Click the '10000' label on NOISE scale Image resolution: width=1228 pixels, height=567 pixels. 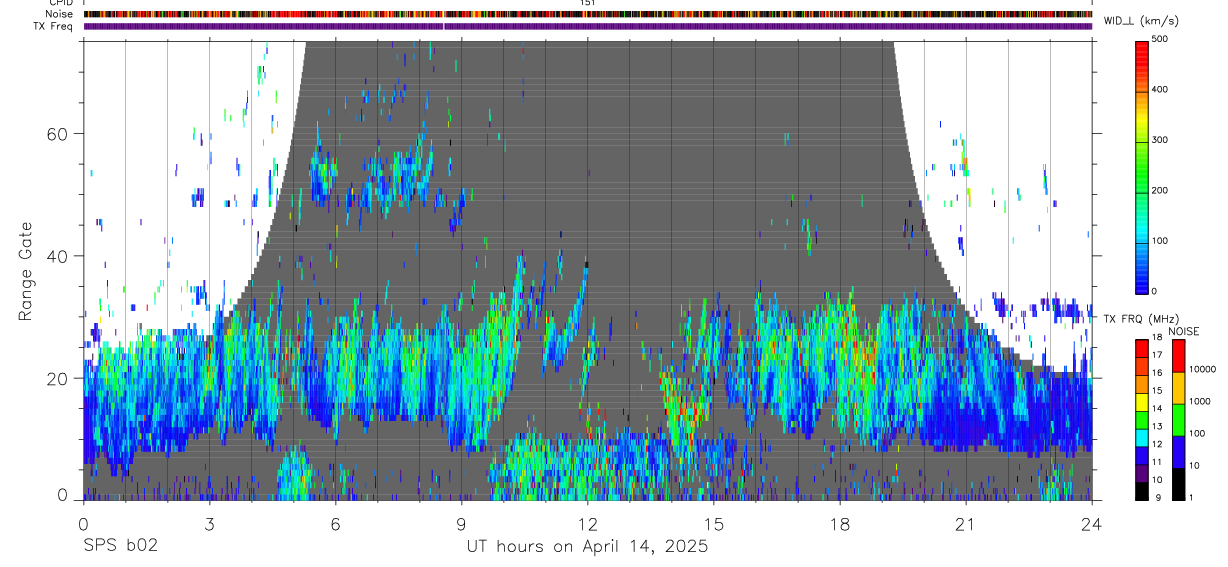pos(1202,370)
